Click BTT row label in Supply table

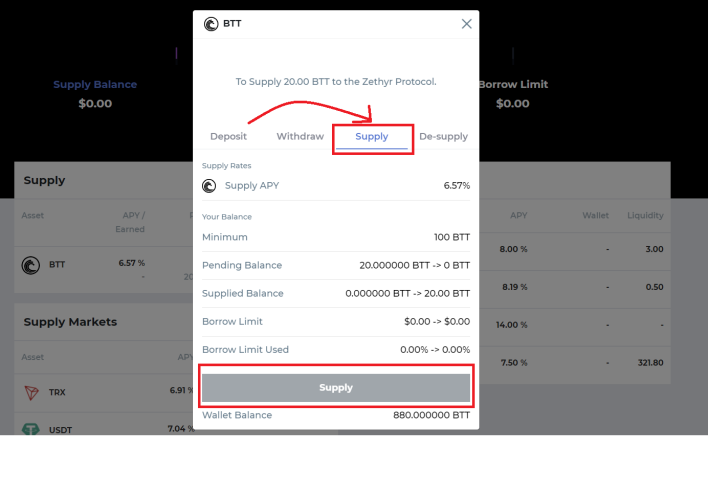(x=57, y=265)
